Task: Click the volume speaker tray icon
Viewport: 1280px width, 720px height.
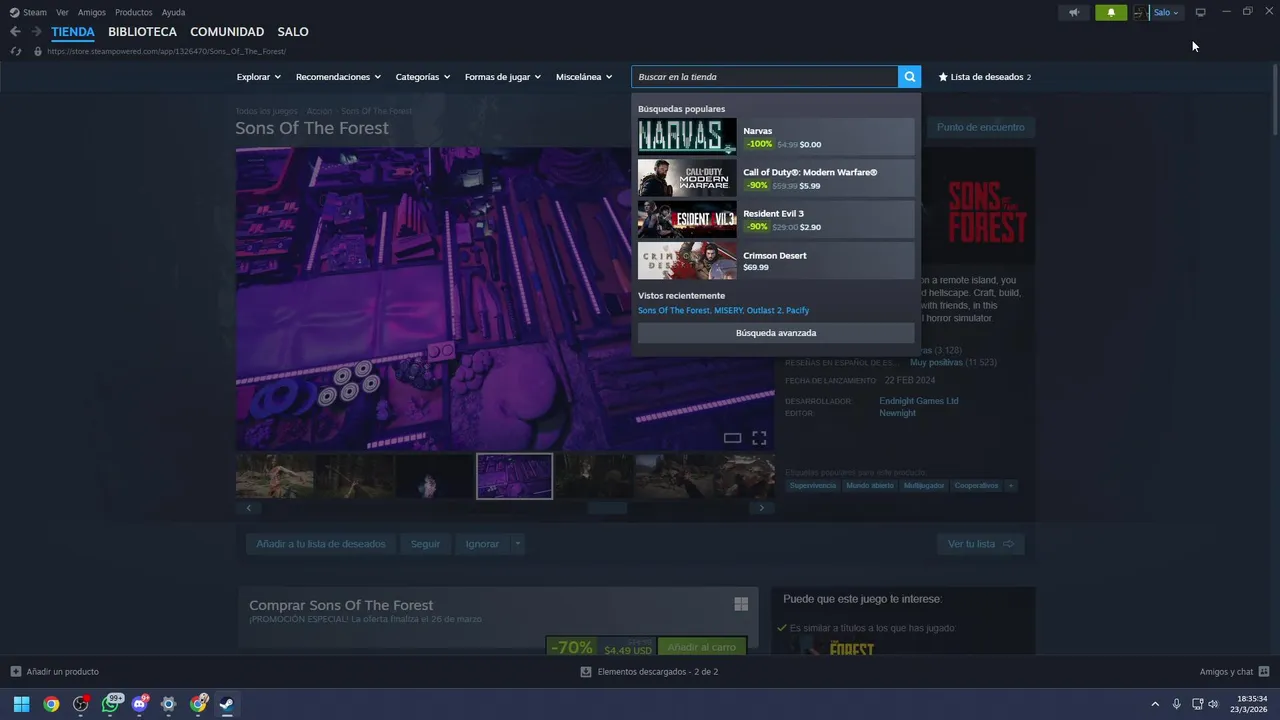Action: pyautogui.click(x=1213, y=704)
